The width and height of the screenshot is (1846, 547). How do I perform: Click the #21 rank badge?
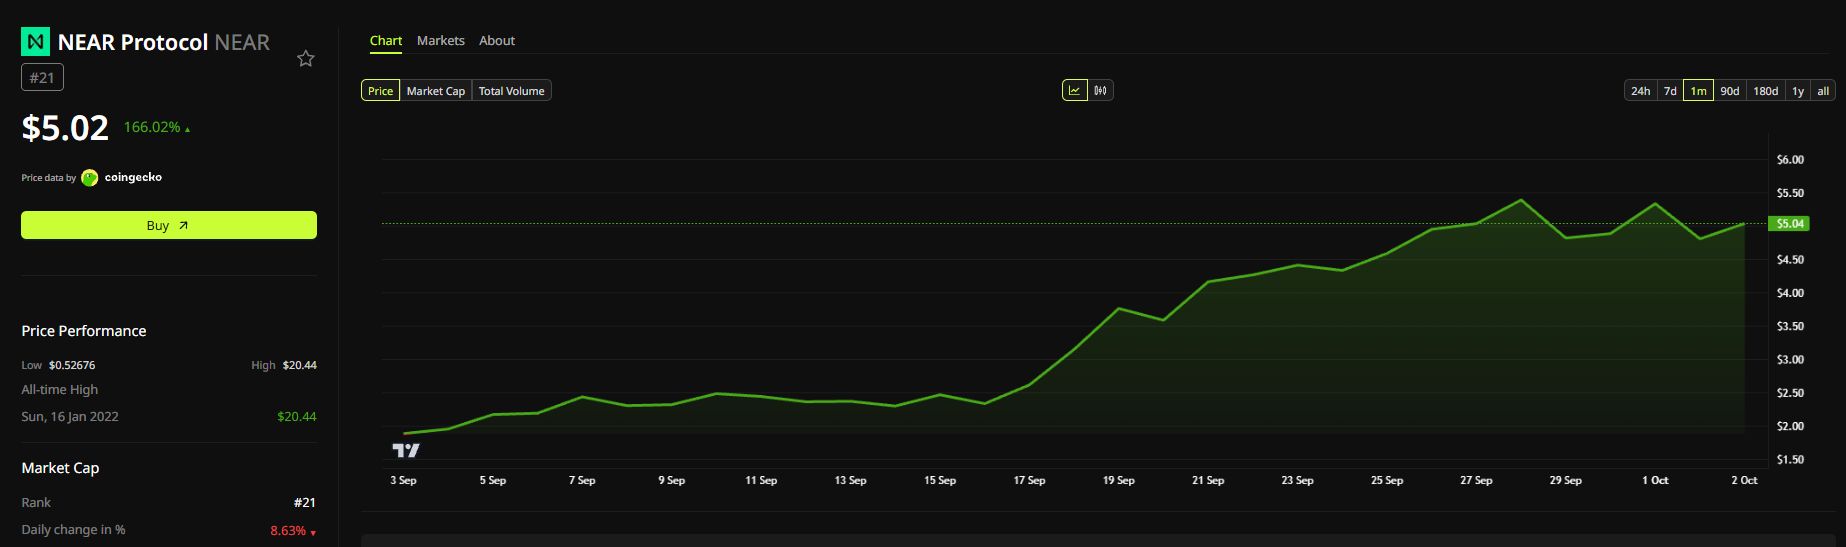[42, 77]
